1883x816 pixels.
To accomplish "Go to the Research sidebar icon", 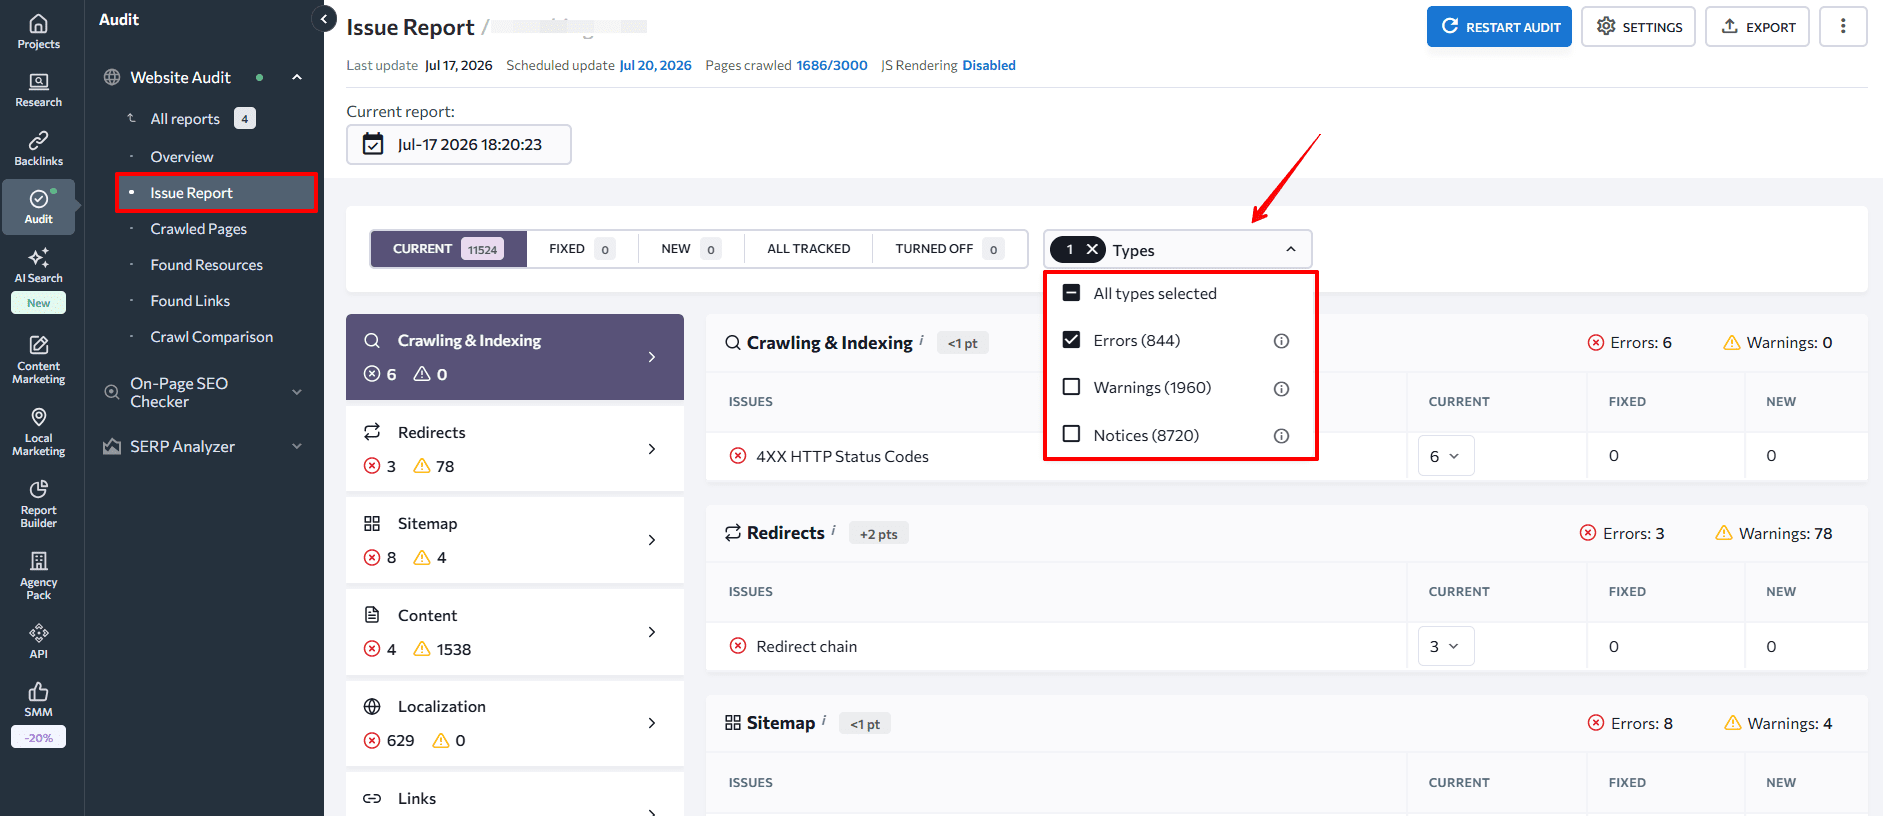I will coord(38,90).
